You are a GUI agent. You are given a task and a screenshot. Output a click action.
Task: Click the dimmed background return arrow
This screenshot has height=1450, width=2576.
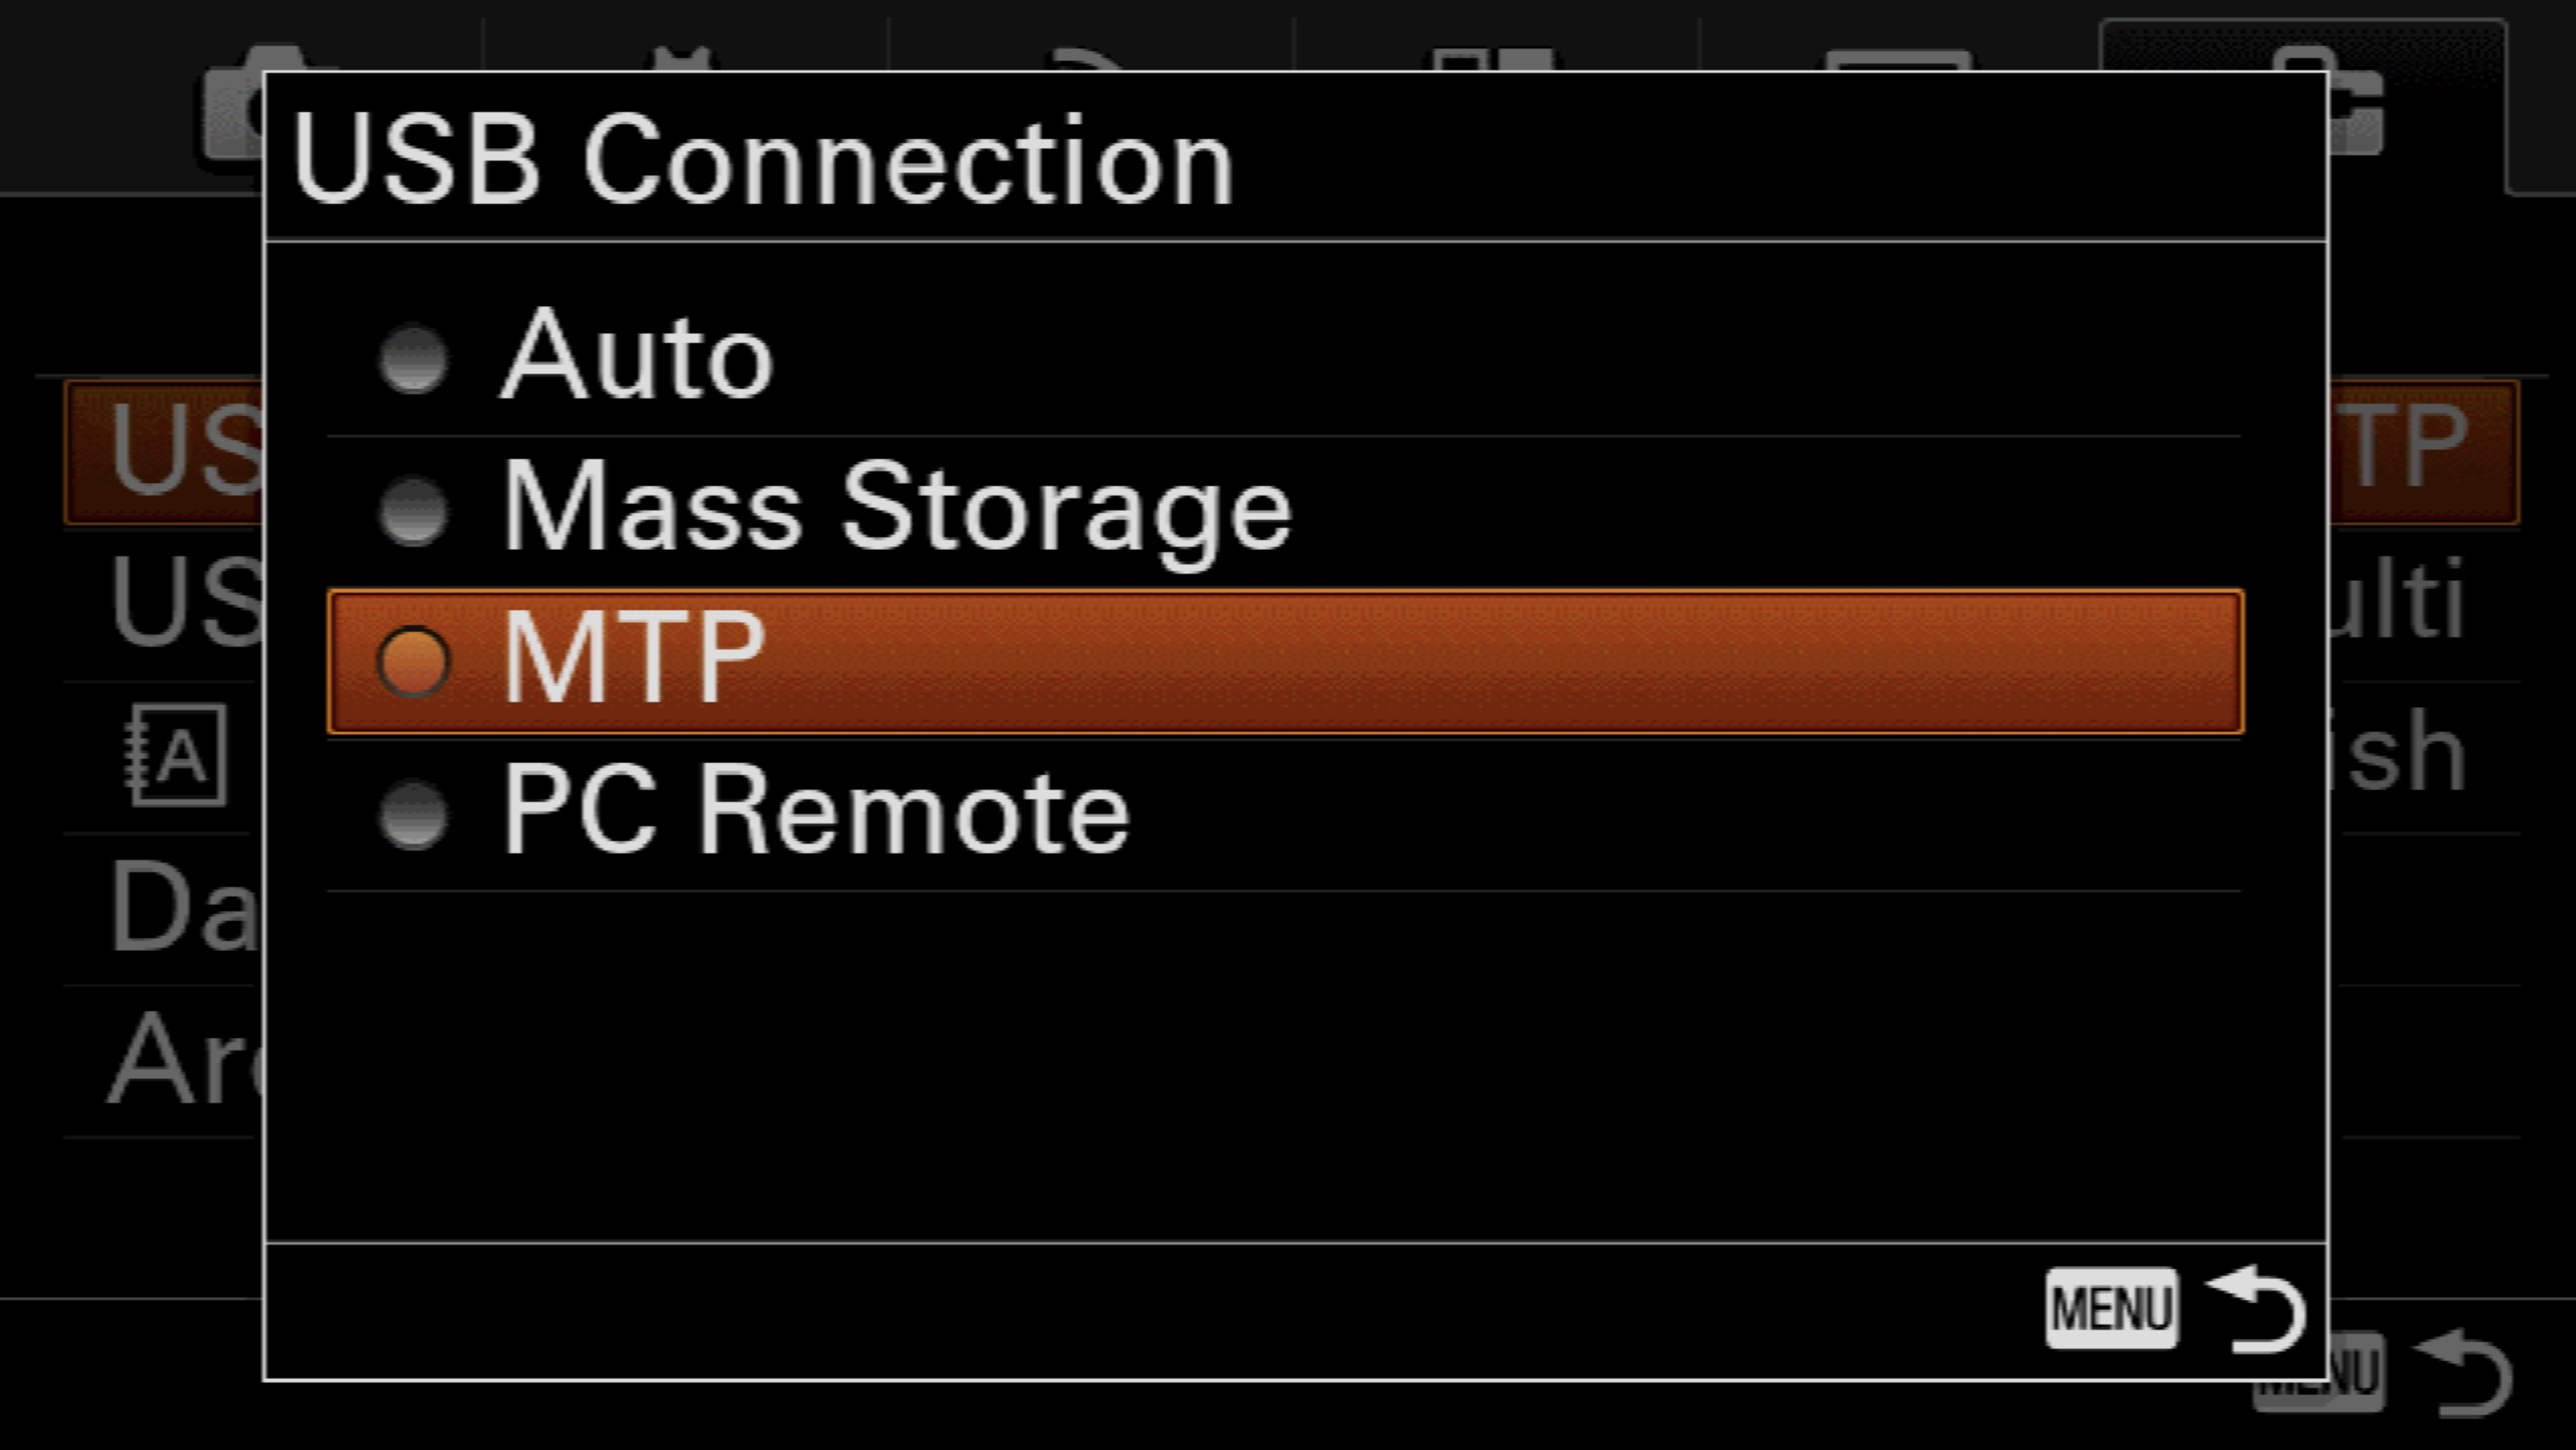point(2467,1375)
